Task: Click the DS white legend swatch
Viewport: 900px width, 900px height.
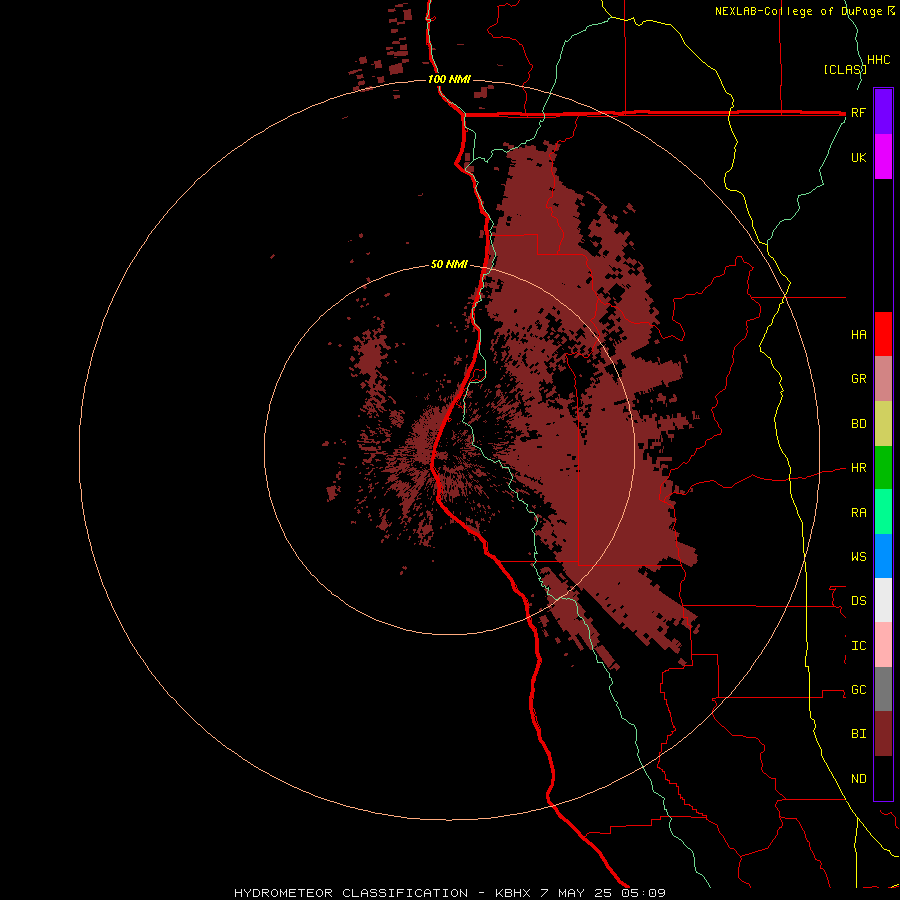Action: (x=883, y=600)
